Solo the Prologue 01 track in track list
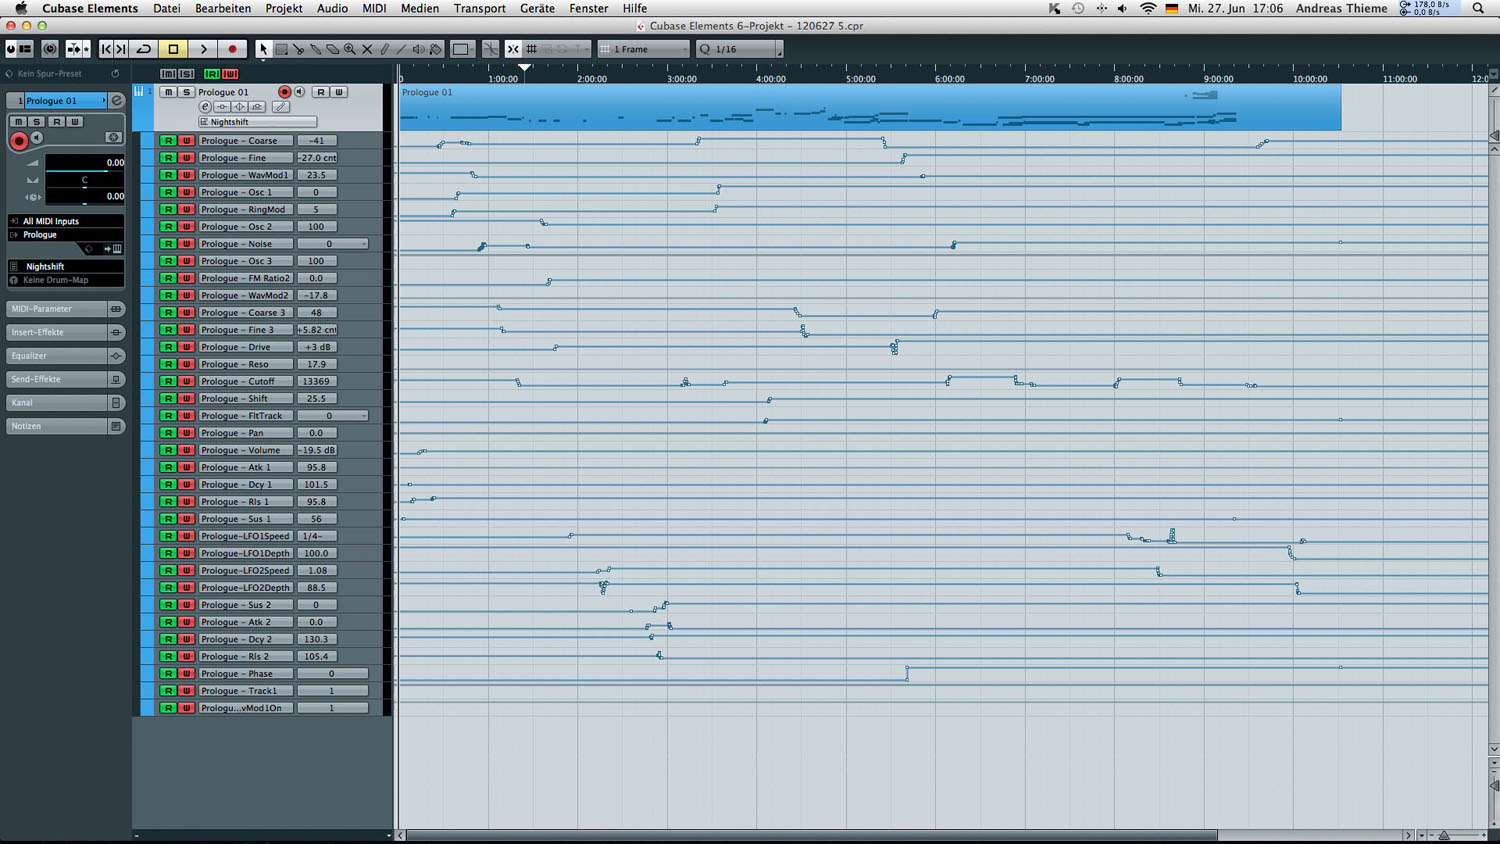 click(186, 92)
